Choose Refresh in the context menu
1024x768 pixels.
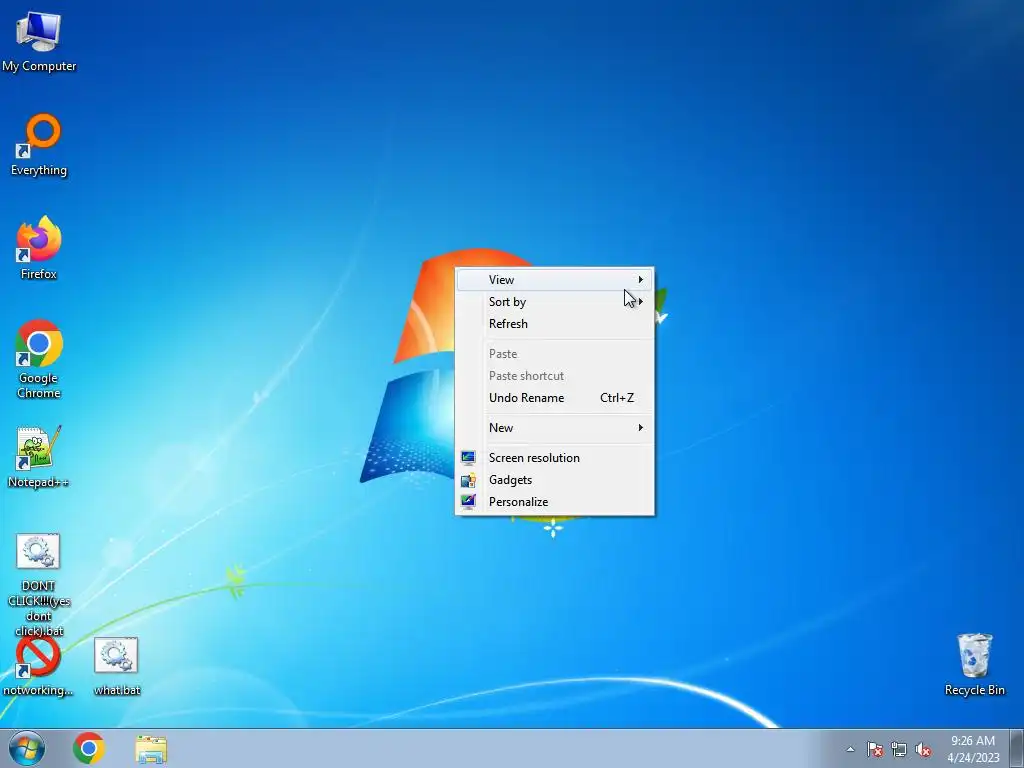tap(554, 324)
